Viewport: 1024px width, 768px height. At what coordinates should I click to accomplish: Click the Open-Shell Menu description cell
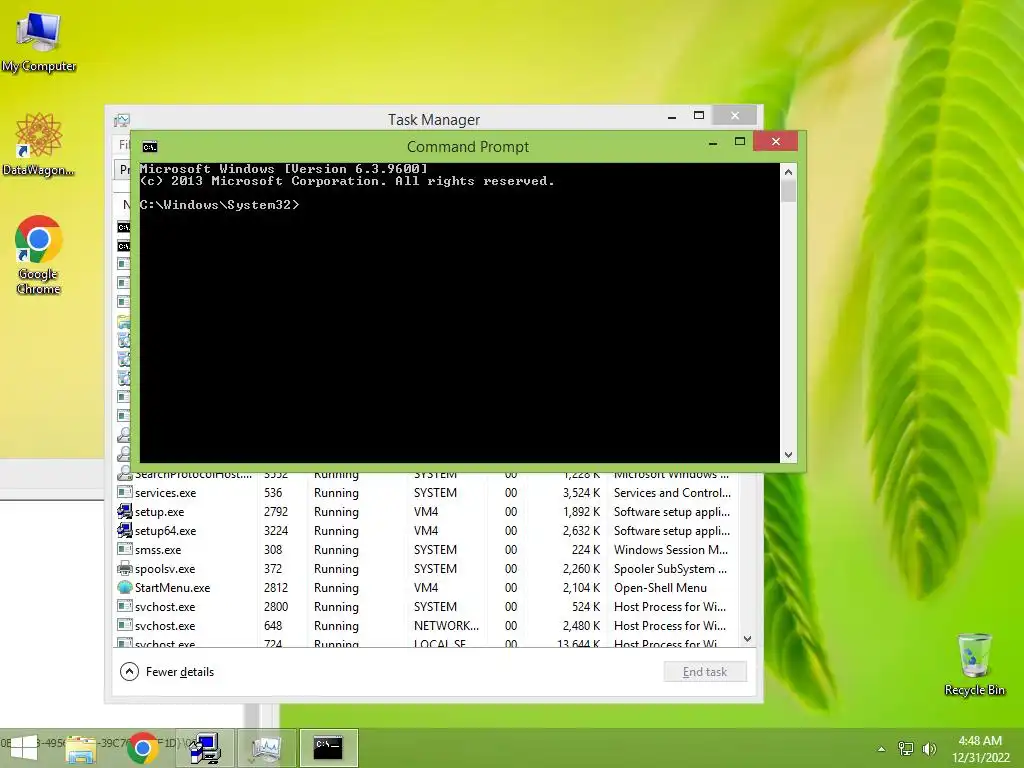pos(660,587)
